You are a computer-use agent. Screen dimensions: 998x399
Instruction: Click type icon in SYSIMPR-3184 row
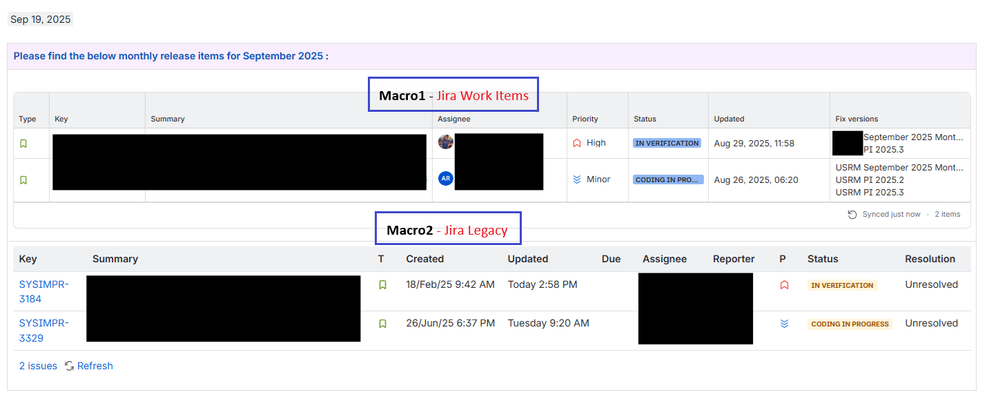point(383,285)
